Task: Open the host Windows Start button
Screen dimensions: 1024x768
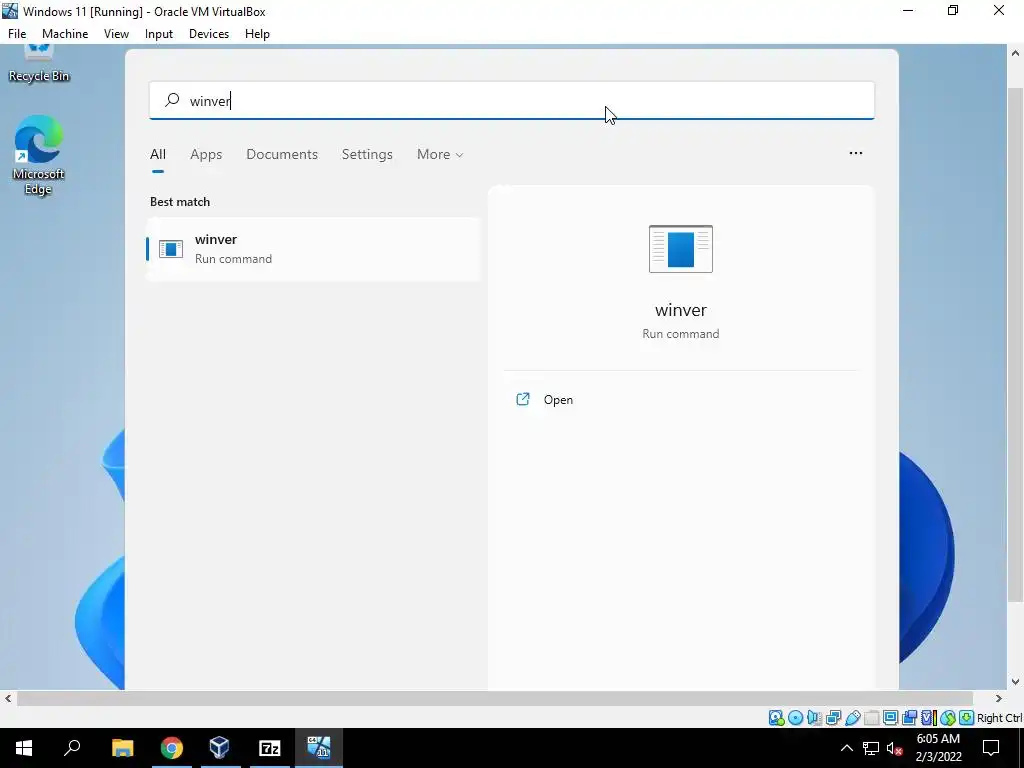Action: (x=24, y=748)
